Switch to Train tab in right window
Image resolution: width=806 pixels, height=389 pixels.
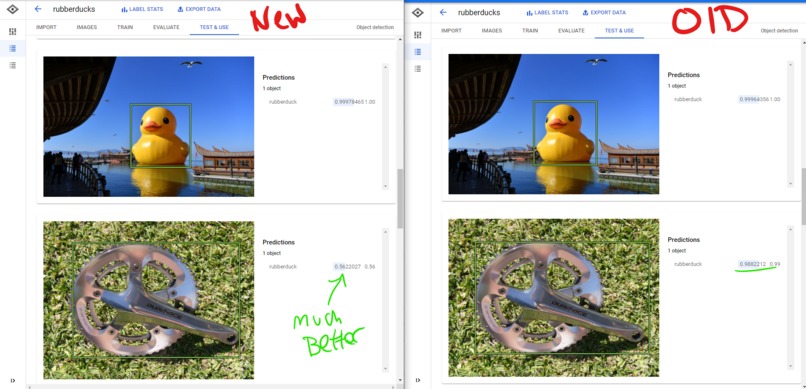point(530,30)
